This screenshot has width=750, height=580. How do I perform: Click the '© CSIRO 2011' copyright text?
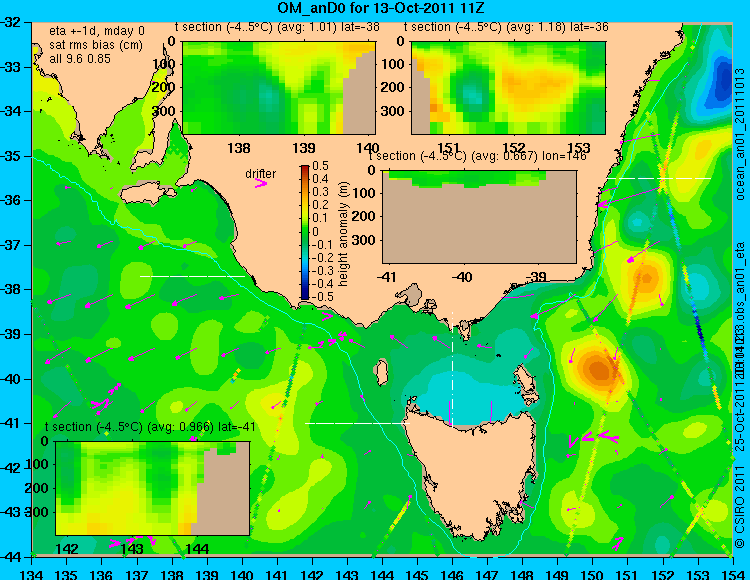739,504
